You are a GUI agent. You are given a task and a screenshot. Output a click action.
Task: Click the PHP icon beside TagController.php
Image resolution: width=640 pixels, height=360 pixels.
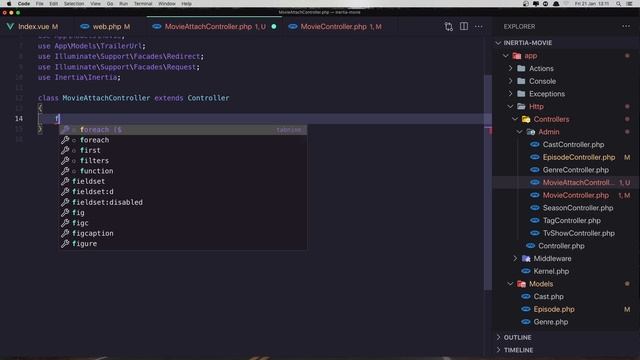(x=535, y=220)
